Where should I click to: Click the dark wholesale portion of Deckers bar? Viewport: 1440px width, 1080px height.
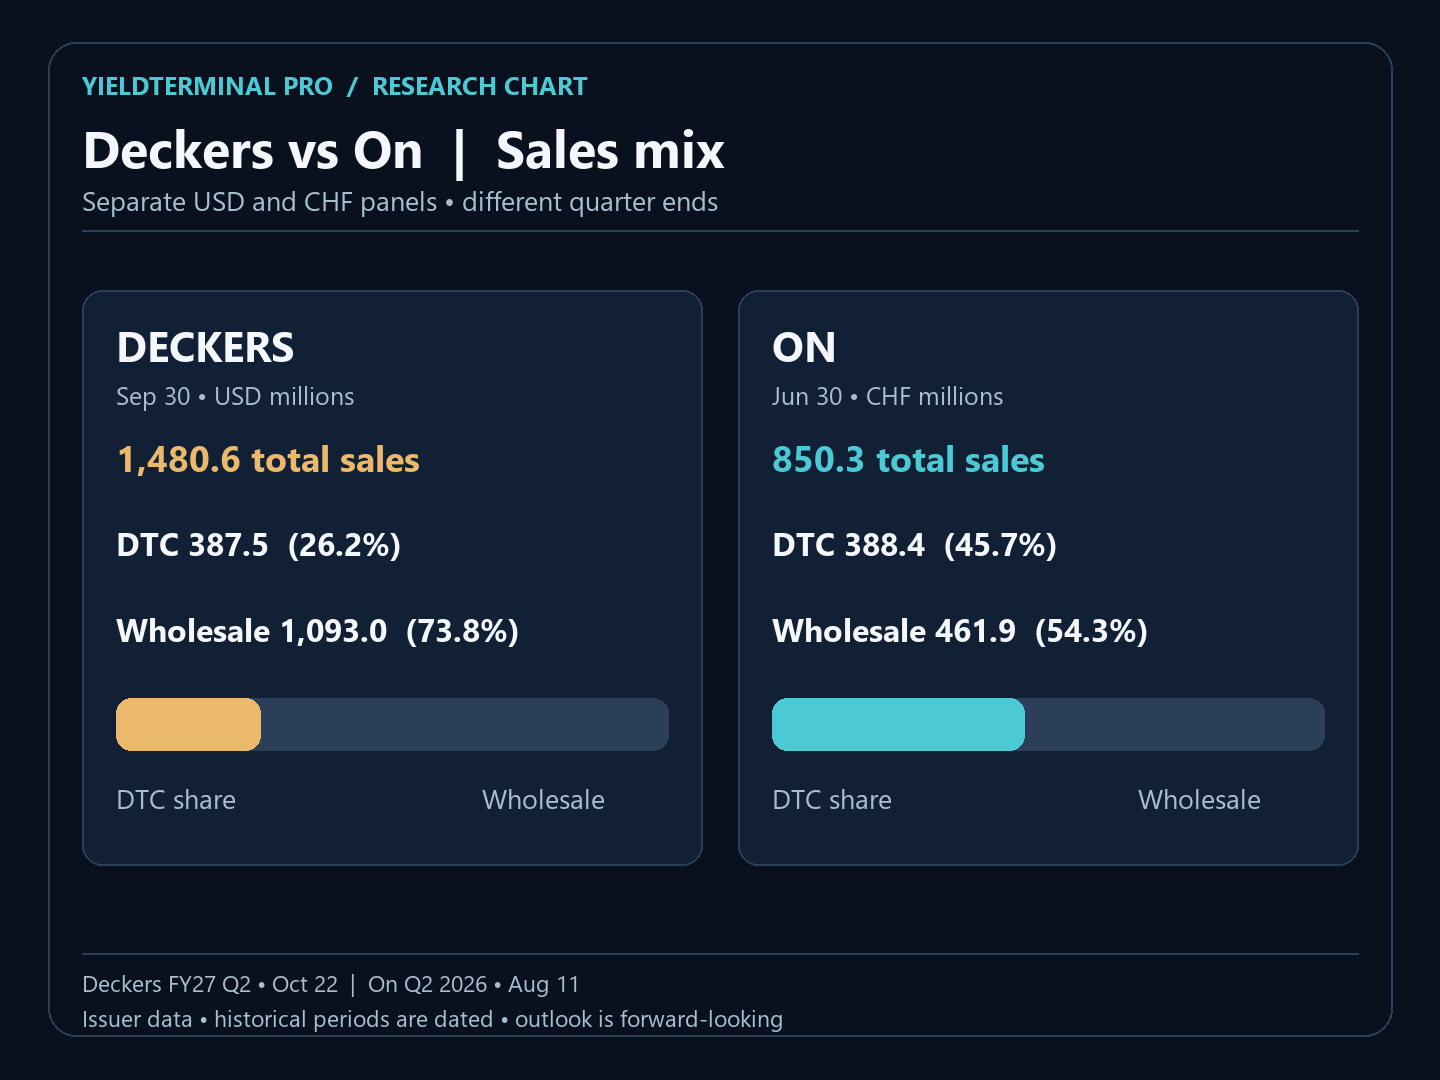point(465,724)
